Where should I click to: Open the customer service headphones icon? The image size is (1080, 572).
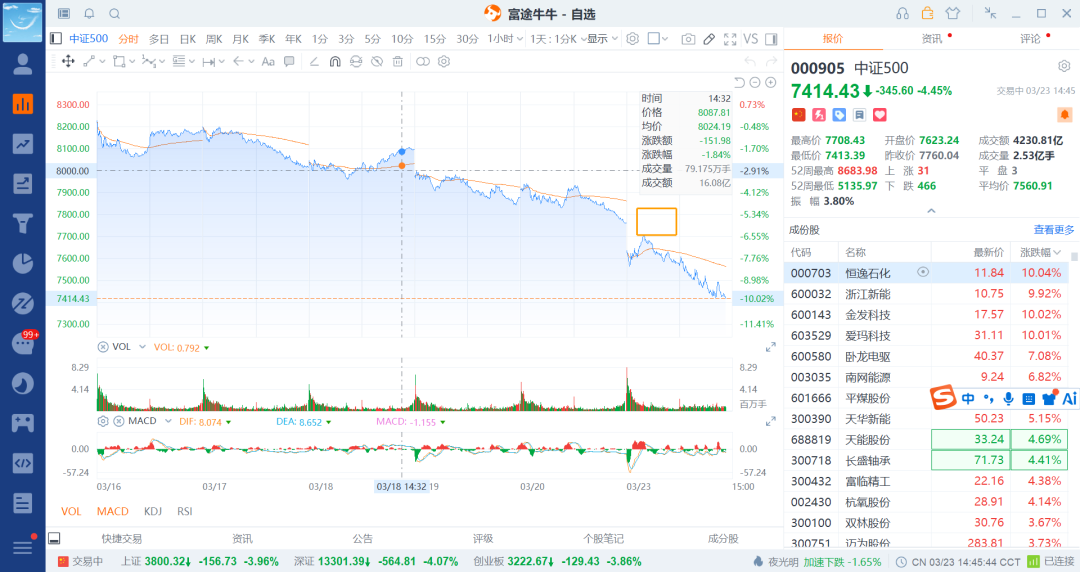(x=902, y=14)
